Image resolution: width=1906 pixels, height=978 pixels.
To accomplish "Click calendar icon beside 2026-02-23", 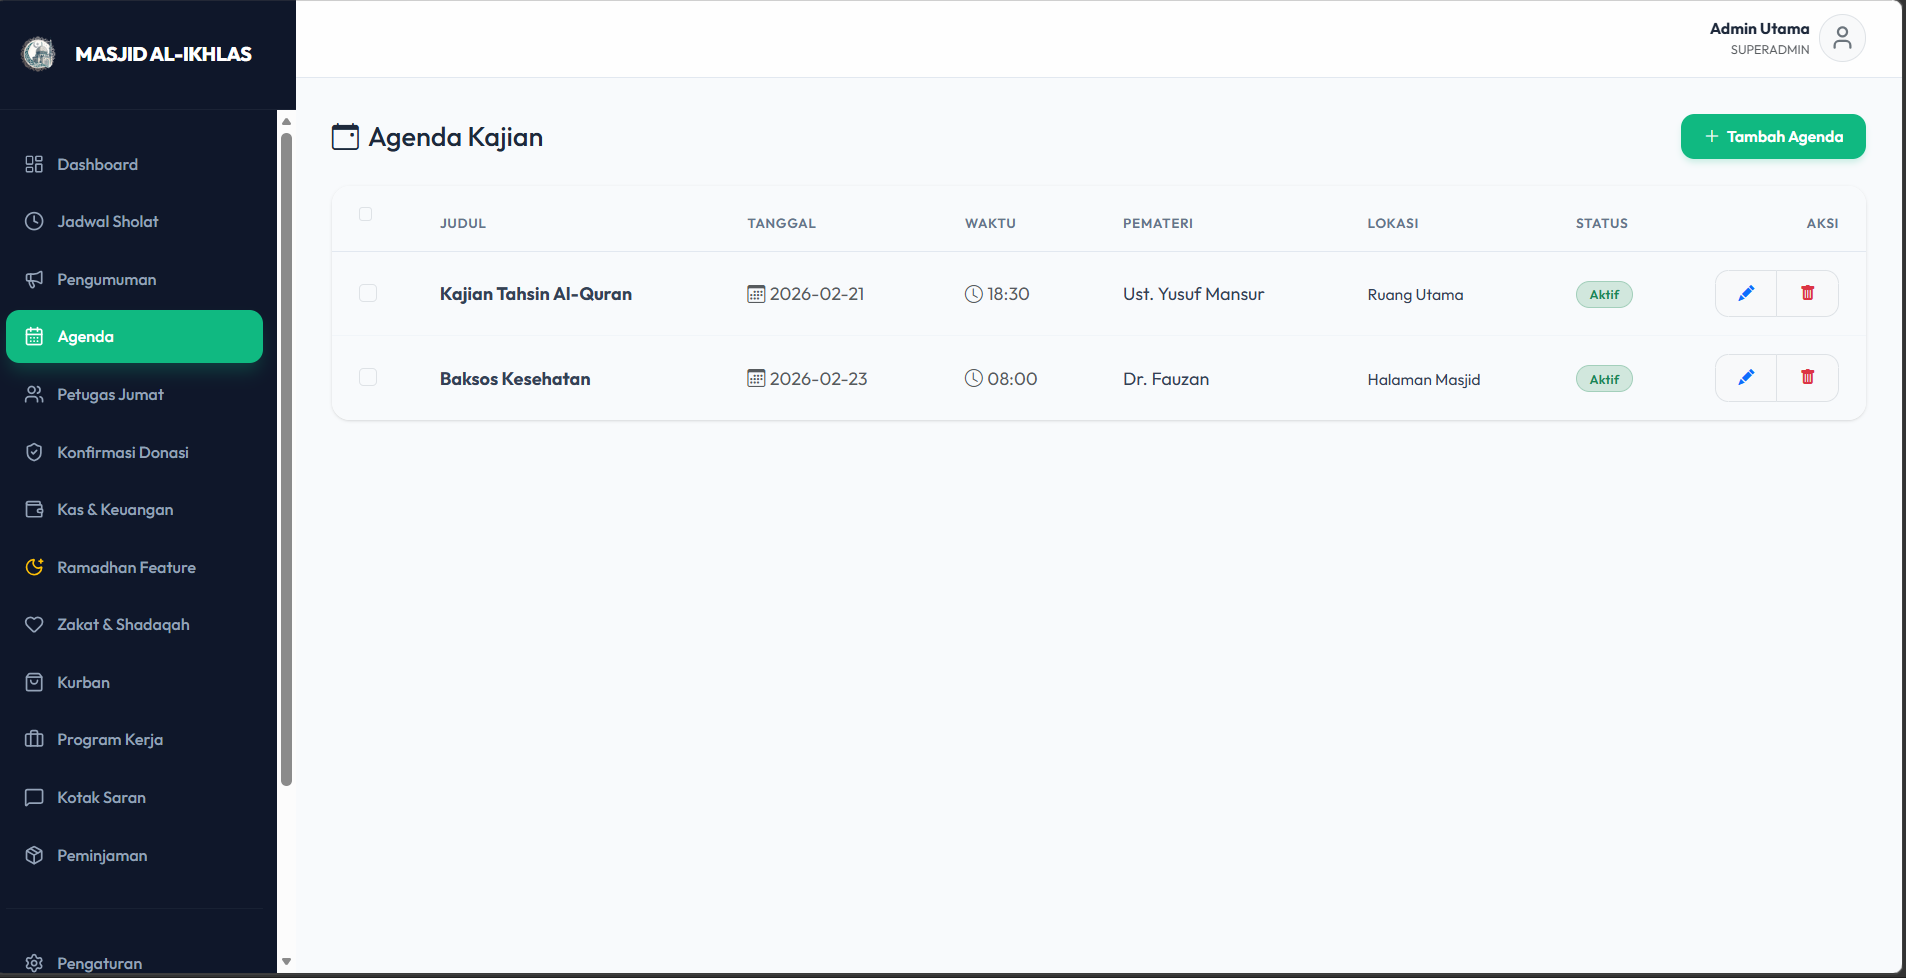I will 756,378.
